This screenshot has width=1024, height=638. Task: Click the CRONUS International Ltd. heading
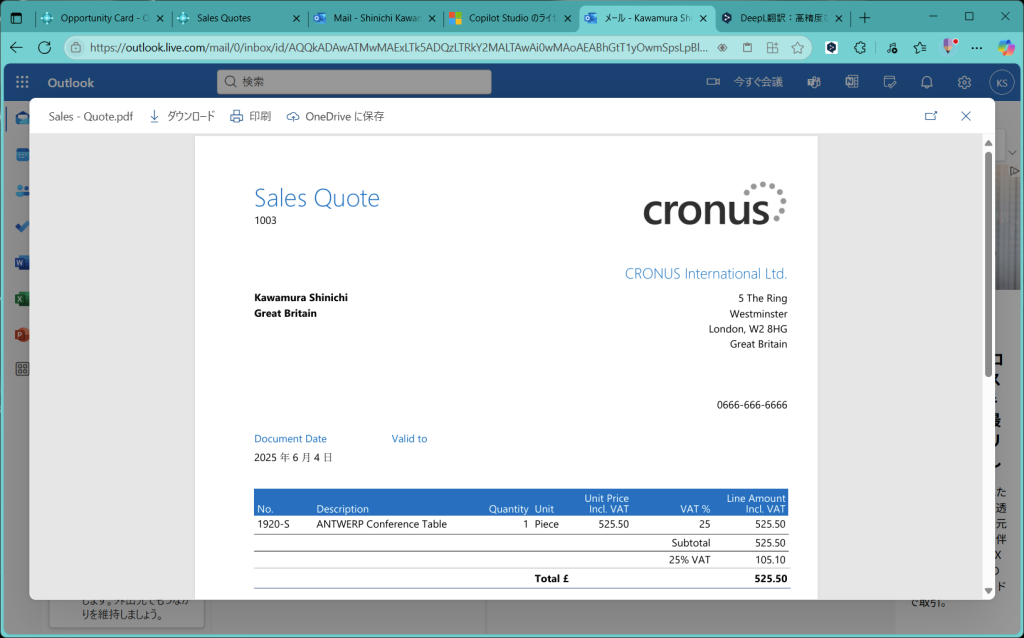click(x=706, y=274)
